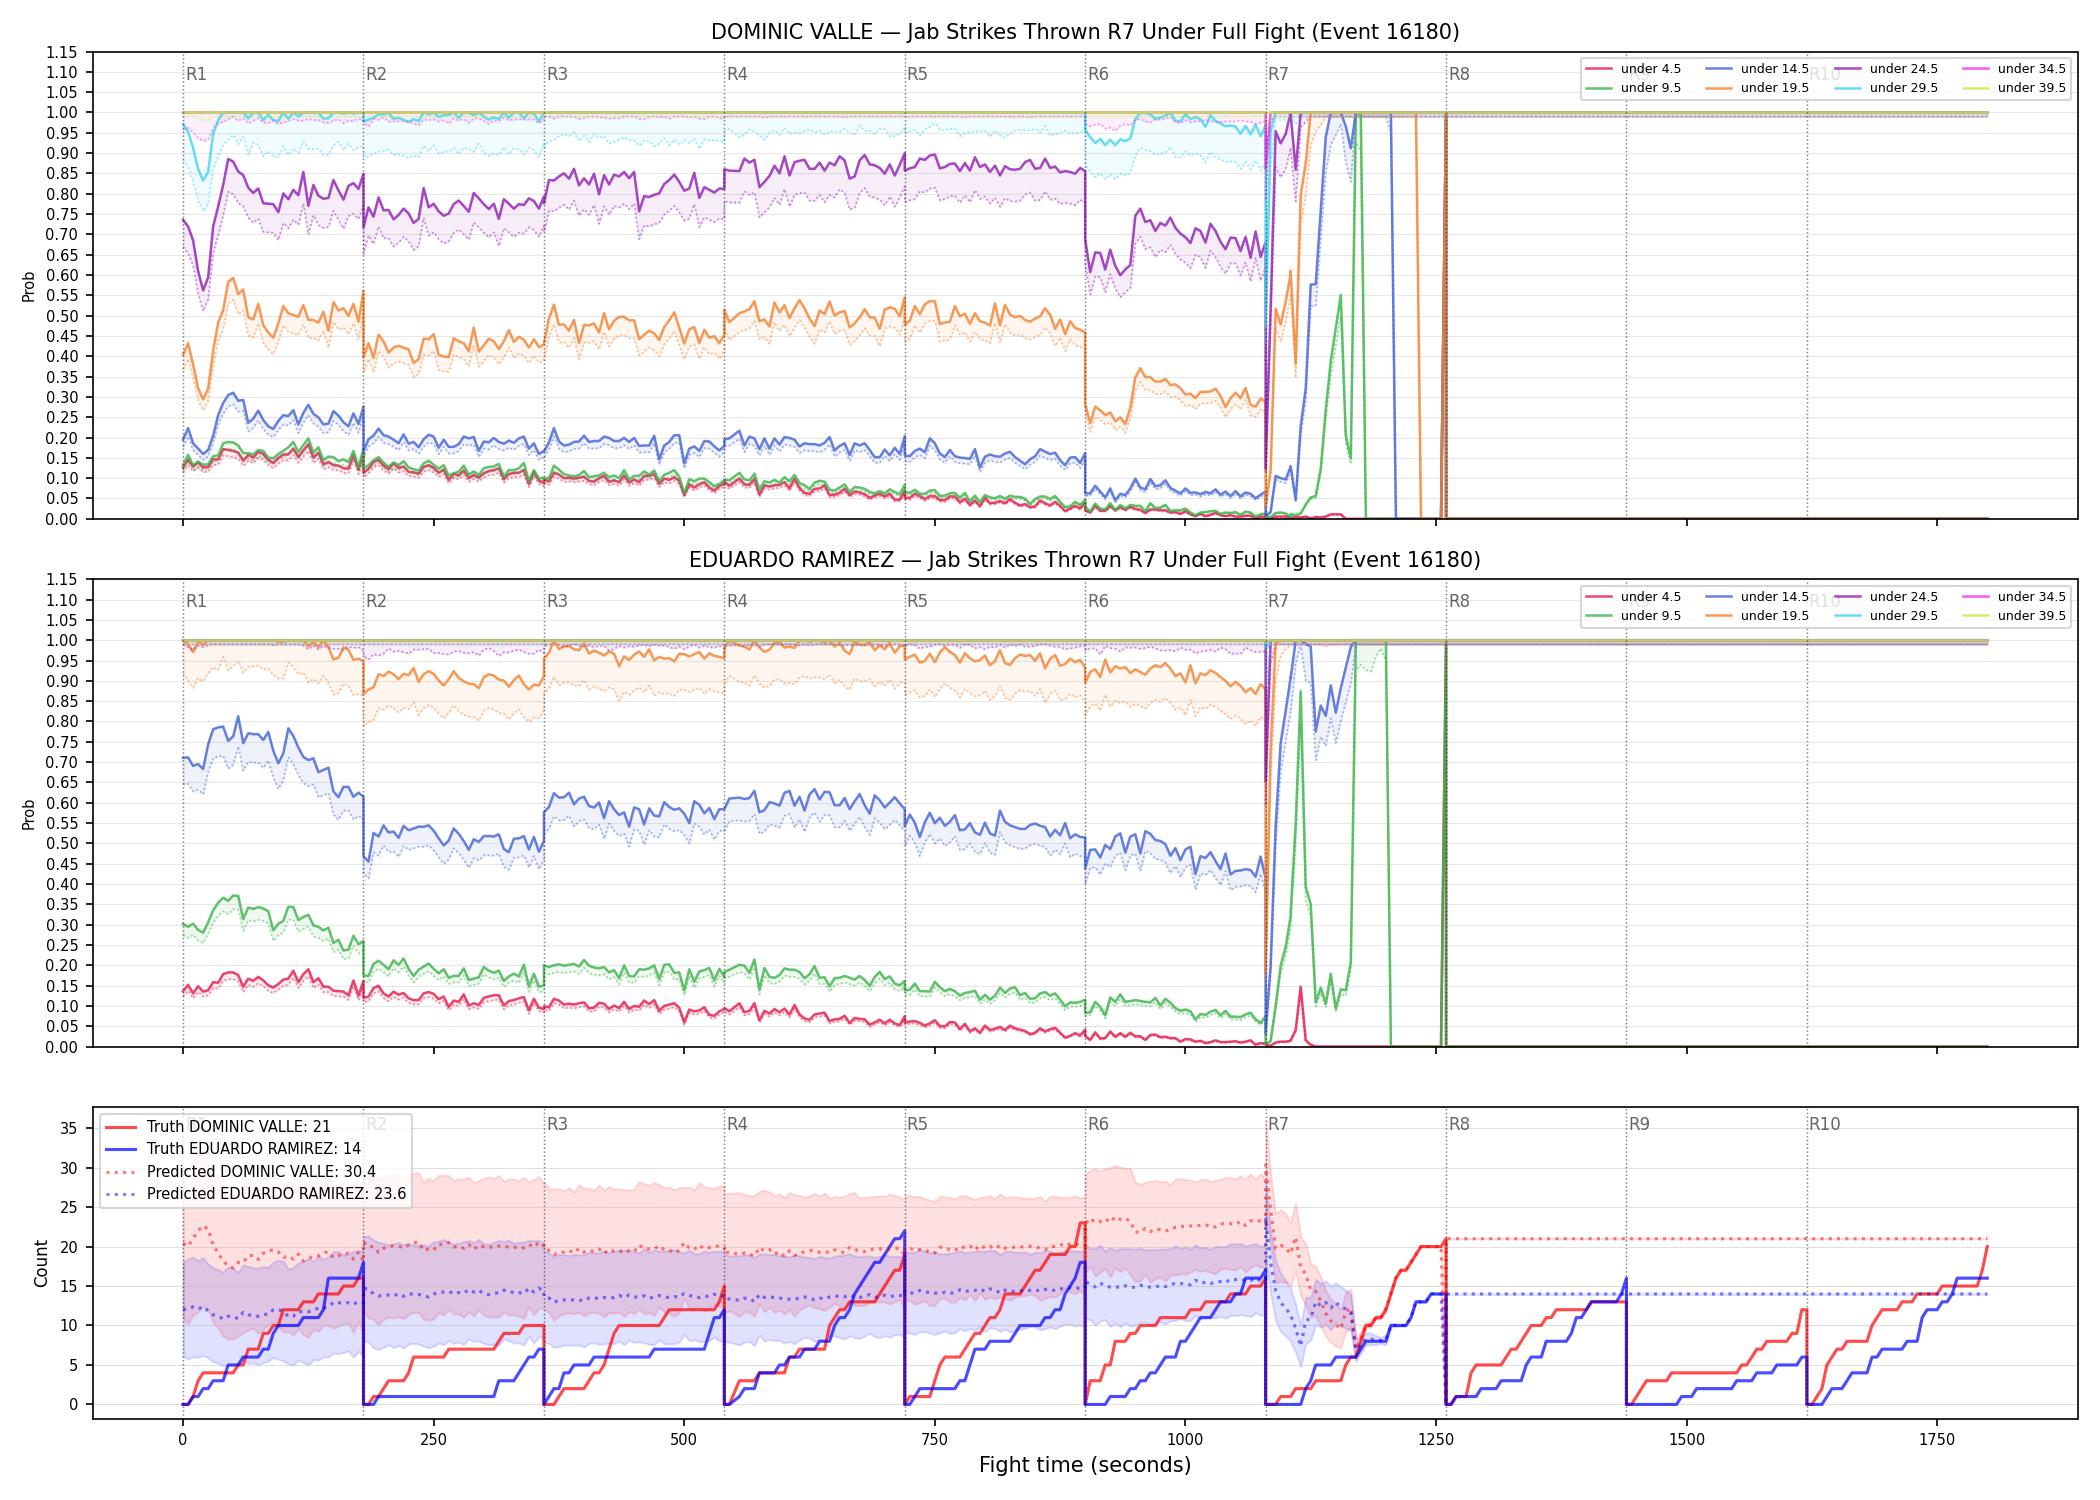Click the R9 round marker in bottom chart
This screenshot has width=2100, height=1500.
click(x=1639, y=1124)
